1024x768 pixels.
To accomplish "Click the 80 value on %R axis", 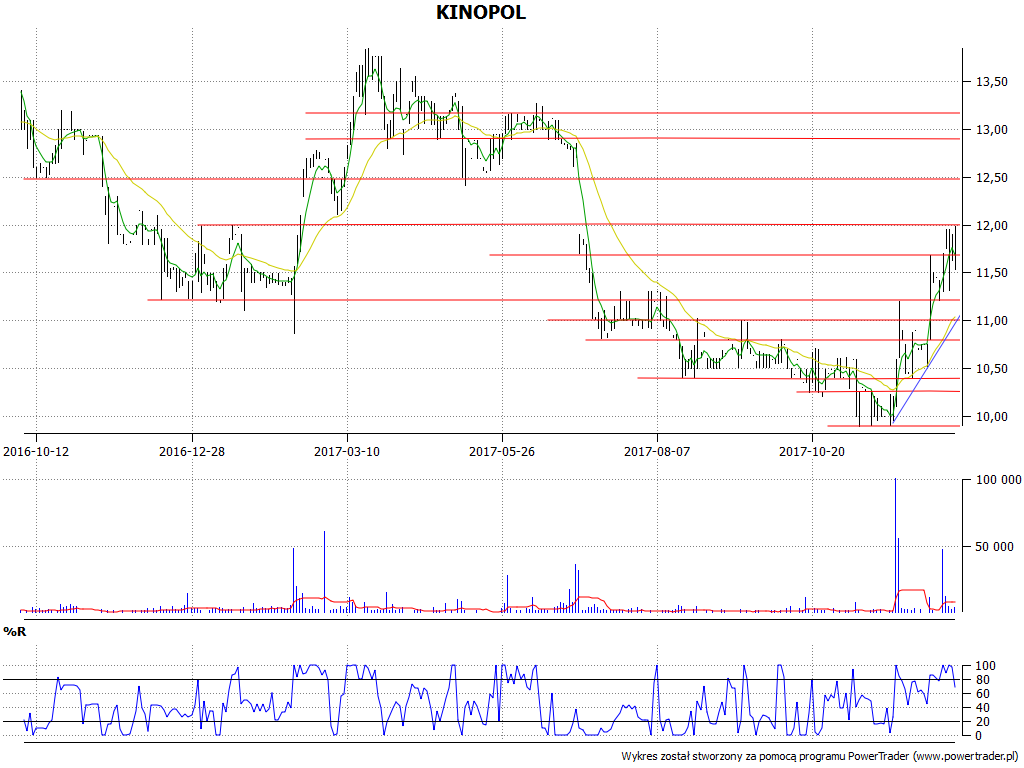I will (x=985, y=680).
